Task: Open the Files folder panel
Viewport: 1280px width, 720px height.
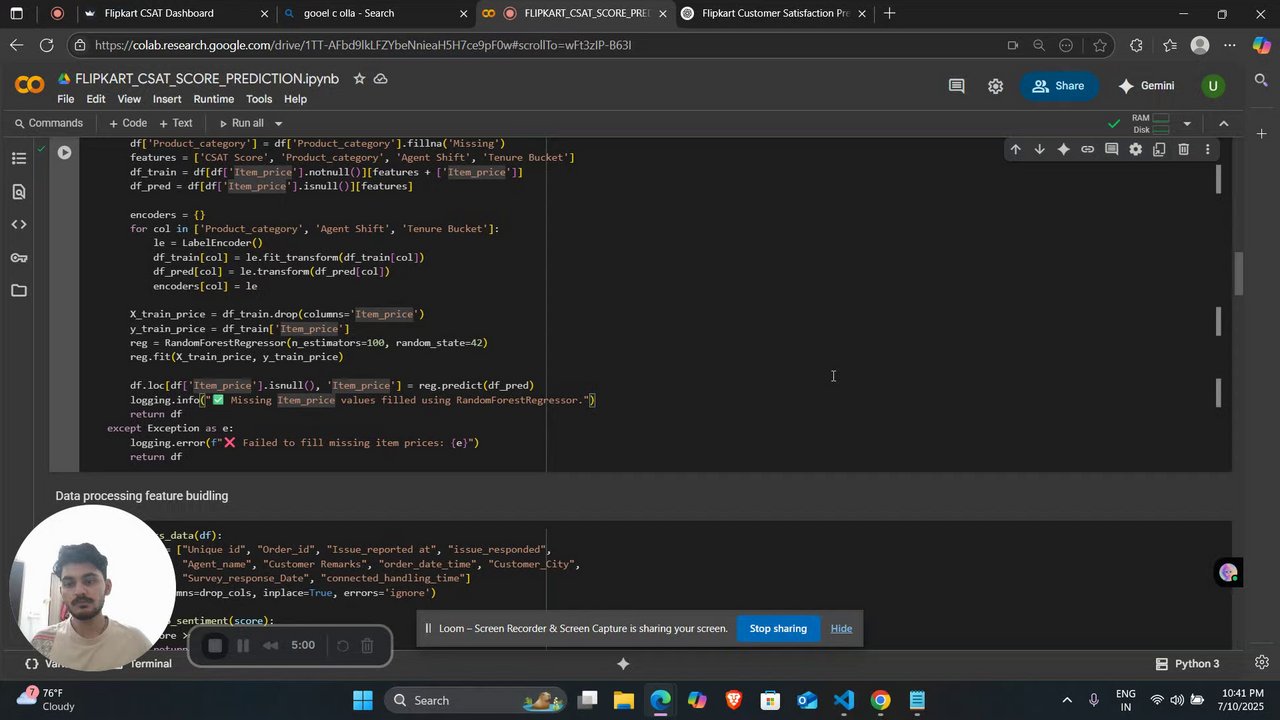Action: pos(19,291)
